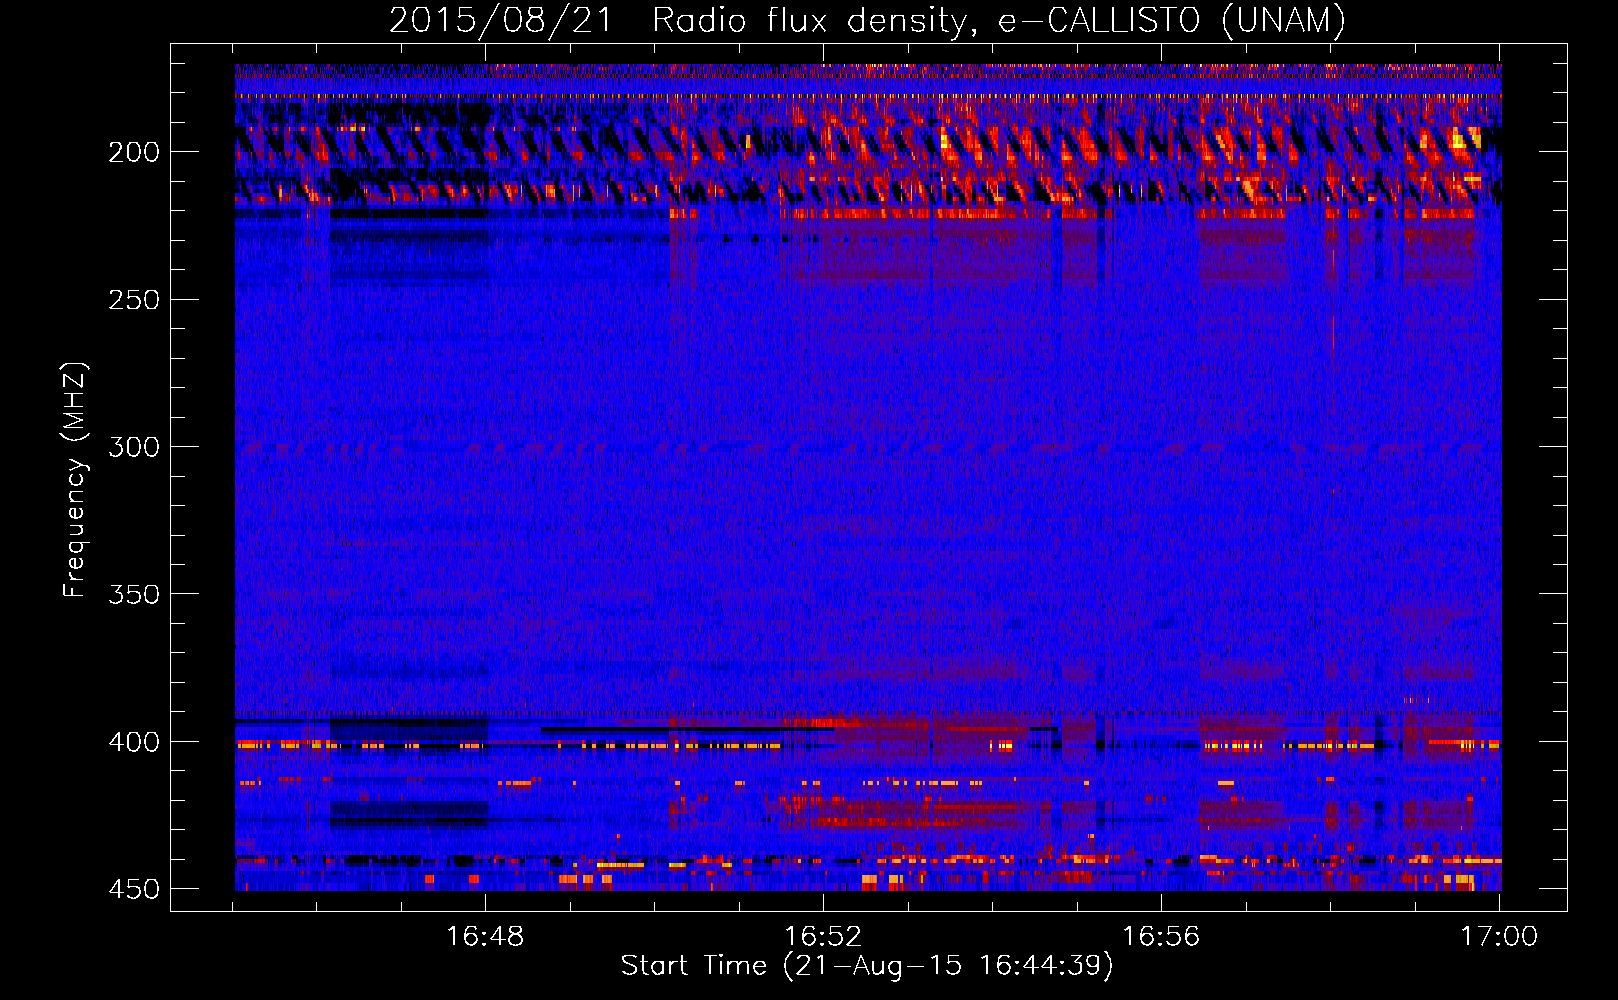Click the 200 frequency tick label
Screen dimensions: 1618x1000
click(134, 152)
